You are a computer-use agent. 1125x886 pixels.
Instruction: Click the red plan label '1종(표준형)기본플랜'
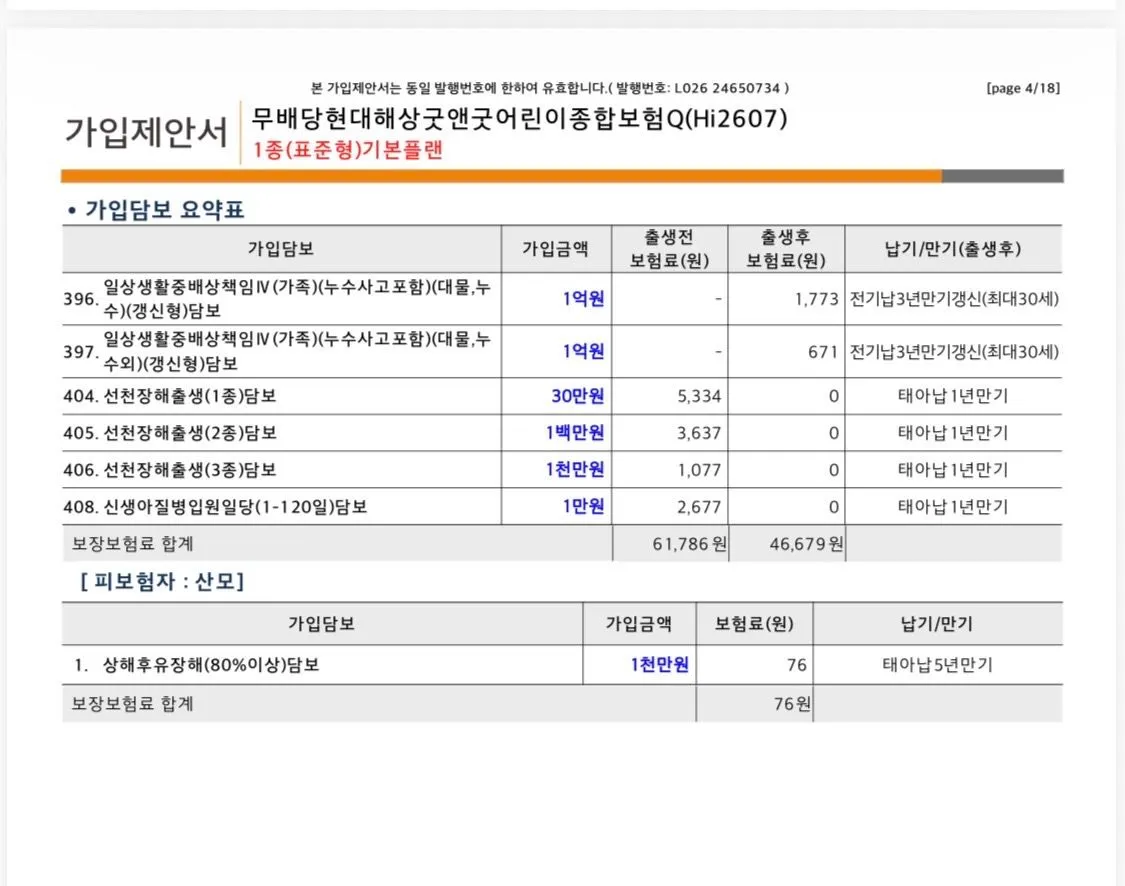click(347, 150)
